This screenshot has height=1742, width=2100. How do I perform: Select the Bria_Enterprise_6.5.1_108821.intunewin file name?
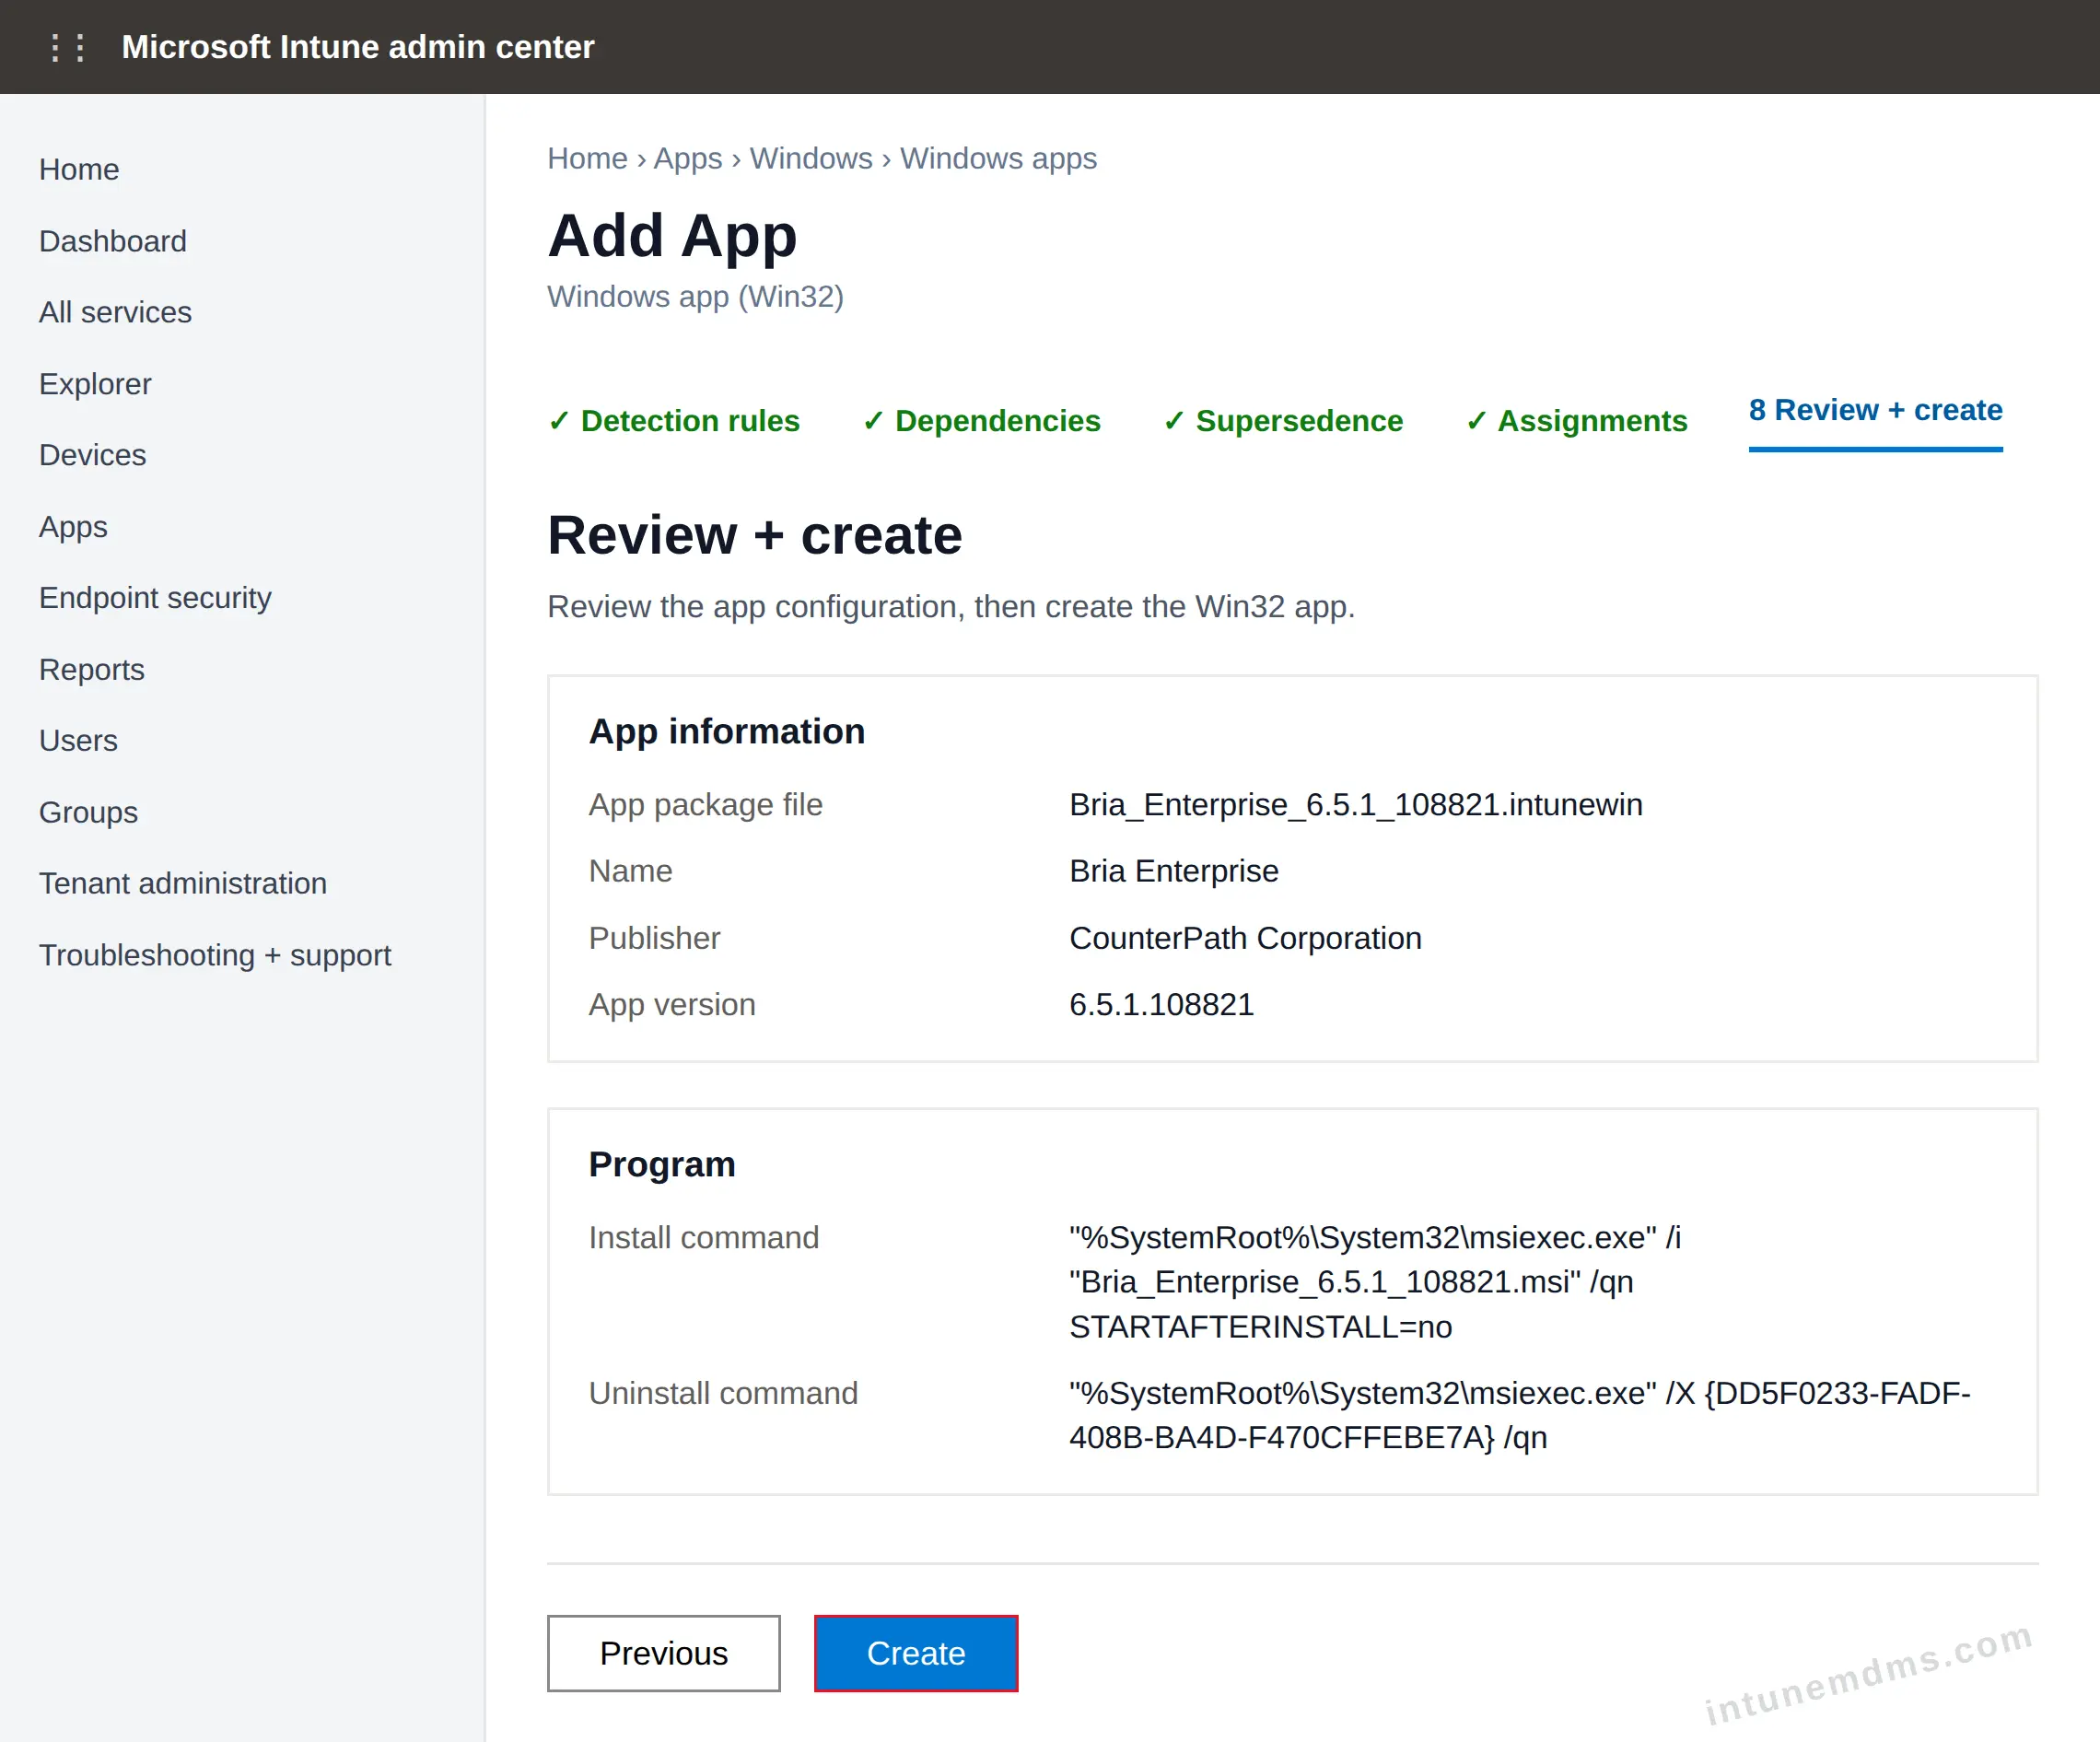(1356, 805)
